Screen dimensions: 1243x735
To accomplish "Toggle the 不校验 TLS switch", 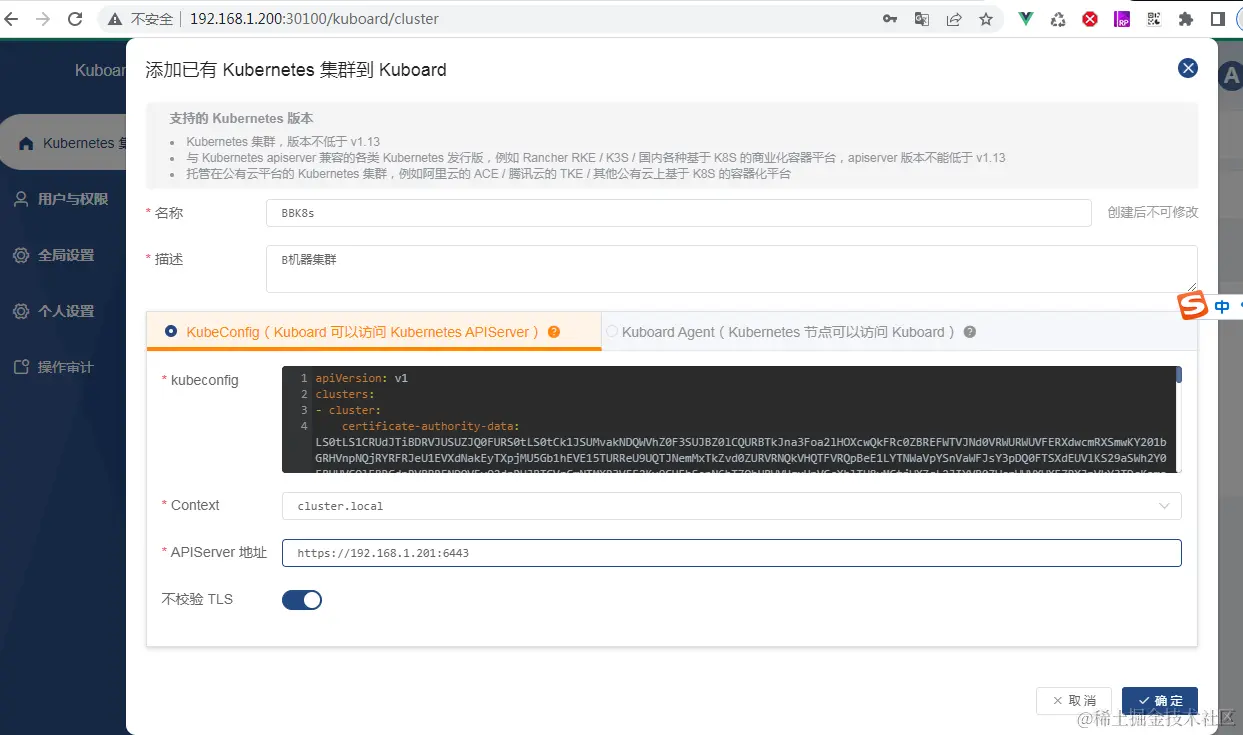I will click(302, 600).
